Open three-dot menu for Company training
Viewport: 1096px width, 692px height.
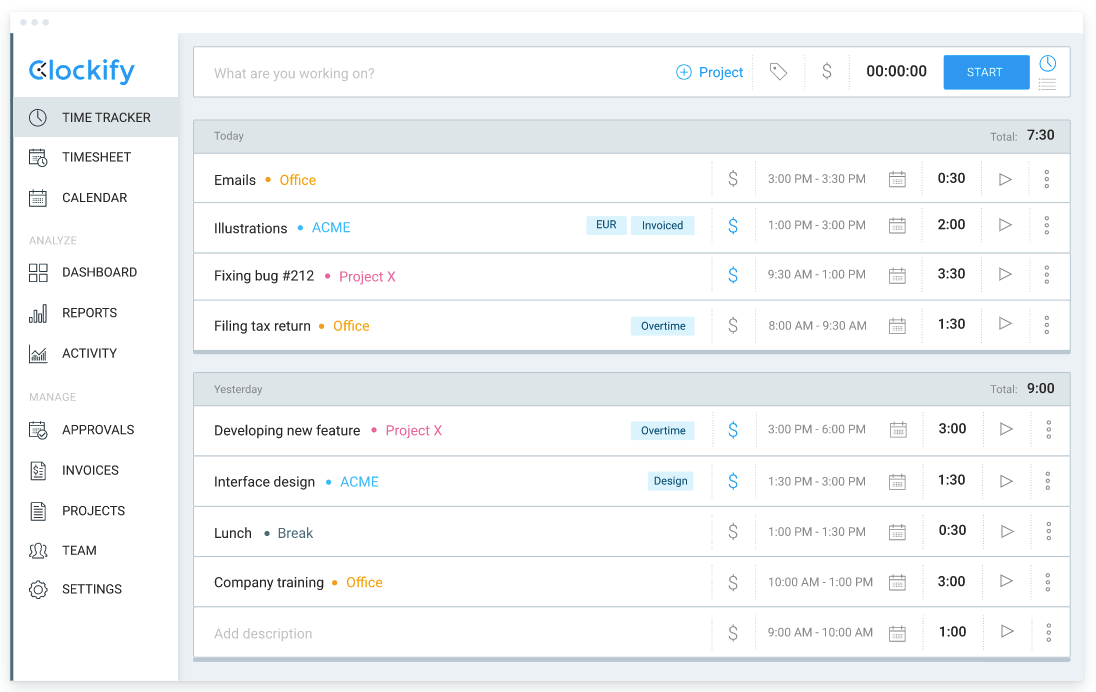1048,582
